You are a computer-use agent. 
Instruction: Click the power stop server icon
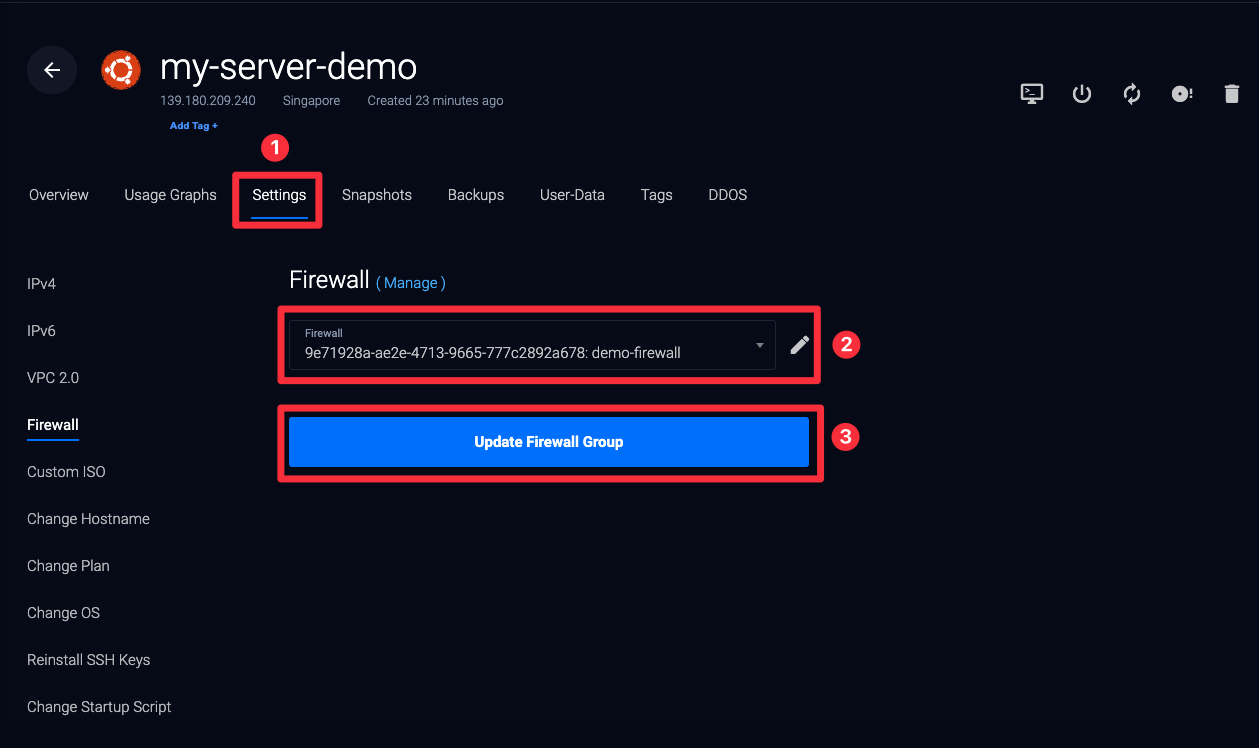pos(1082,94)
